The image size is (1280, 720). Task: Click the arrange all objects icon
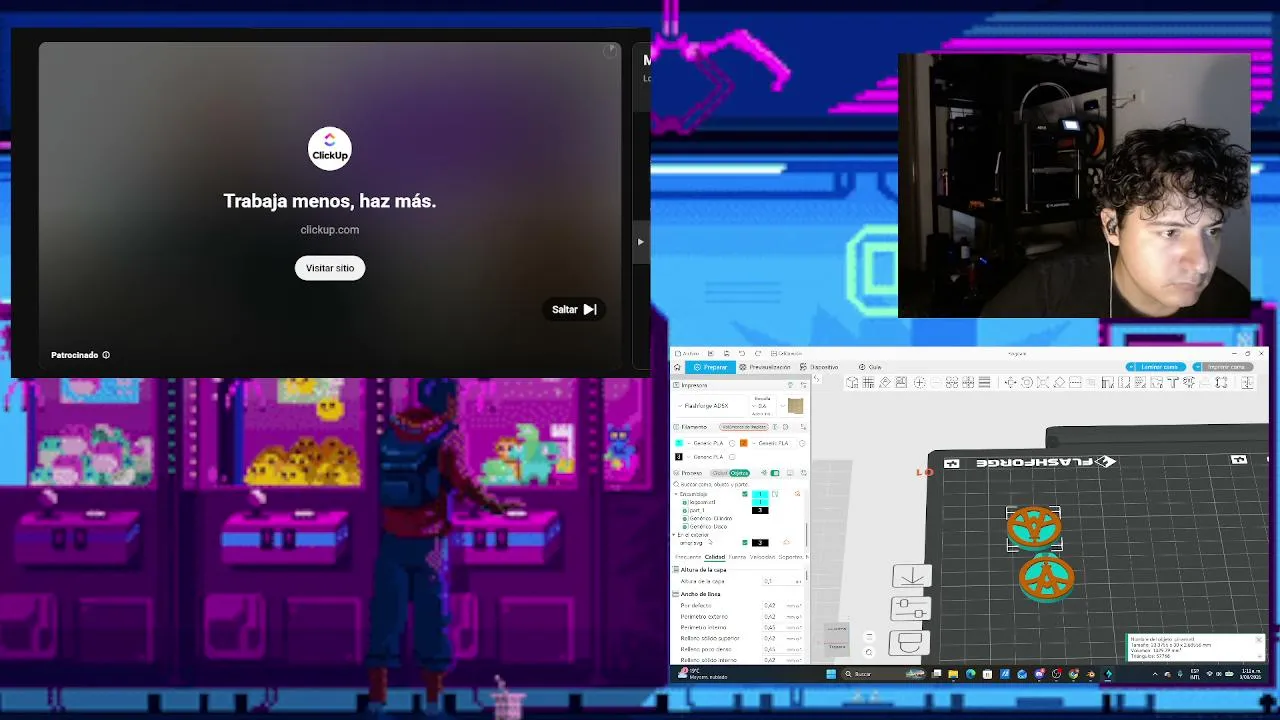tap(901, 382)
